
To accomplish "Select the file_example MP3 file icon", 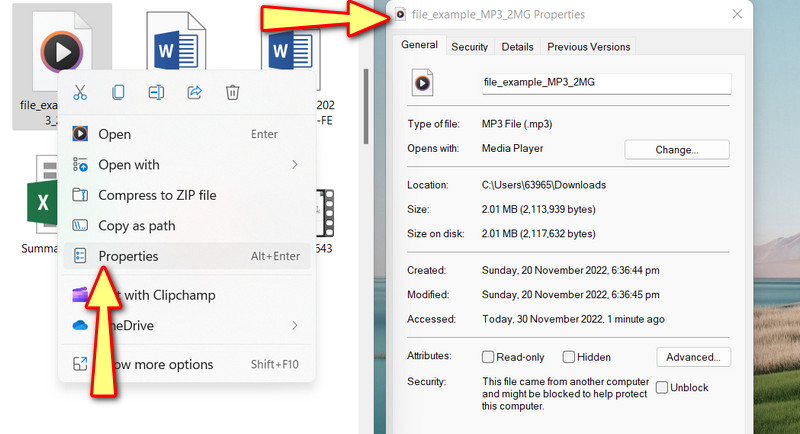I will click(x=56, y=50).
